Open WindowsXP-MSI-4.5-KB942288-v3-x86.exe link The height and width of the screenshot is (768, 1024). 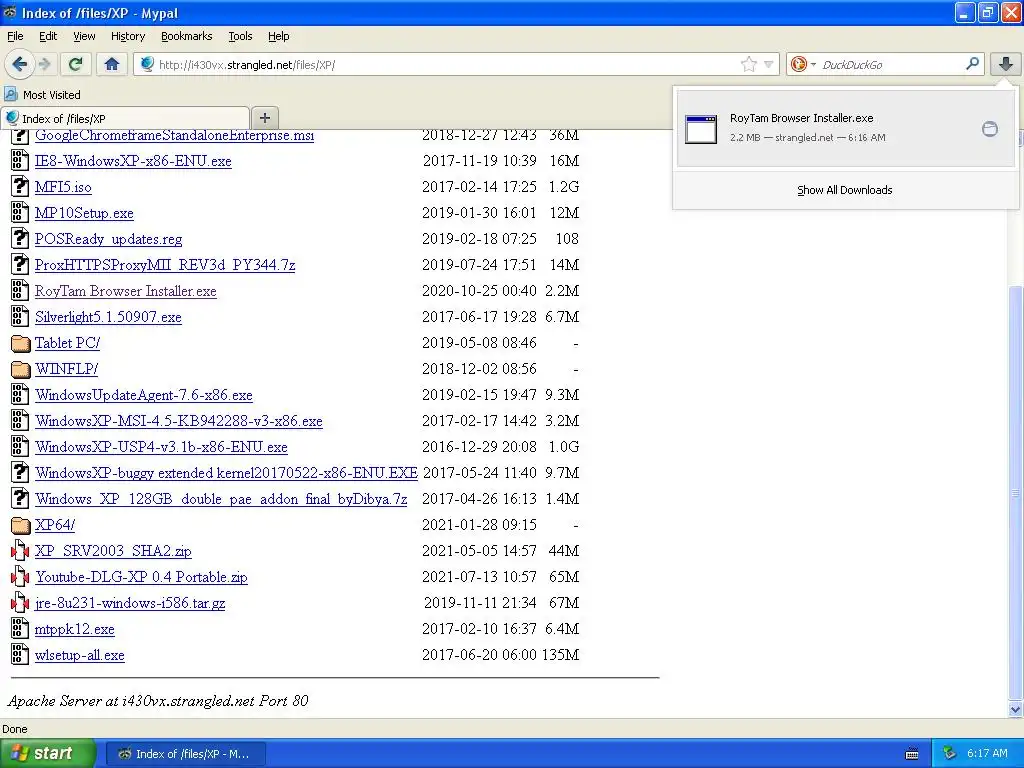[179, 421]
